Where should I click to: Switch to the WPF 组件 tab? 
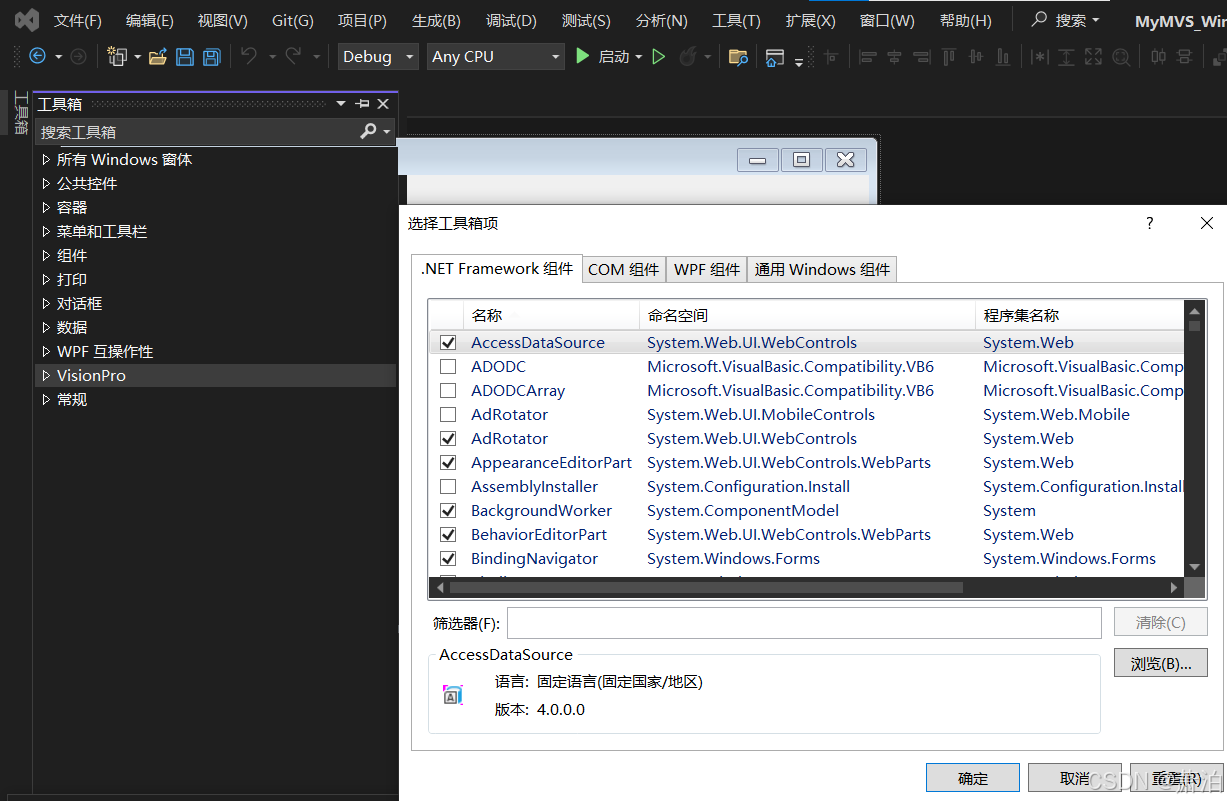707,269
